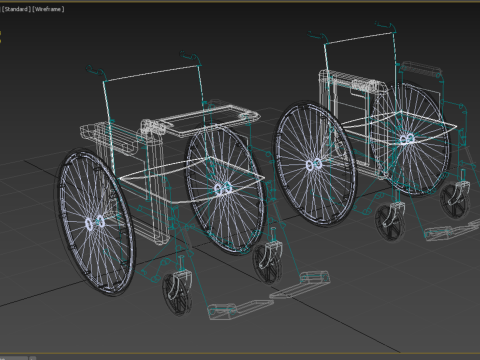The height and width of the screenshot is (360, 480).
Task: Select the front-left caster wheel of the left wheelchair
Action: point(178,293)
